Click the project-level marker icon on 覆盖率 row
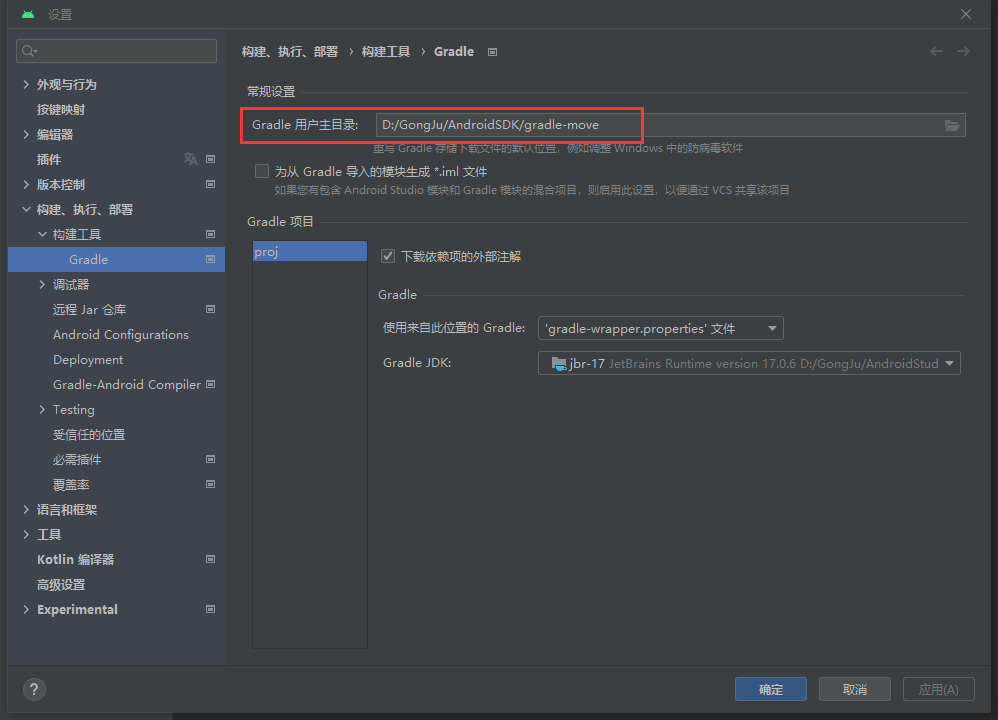Image resolution: width=998 pixels, height=720 pixels. 211,484
